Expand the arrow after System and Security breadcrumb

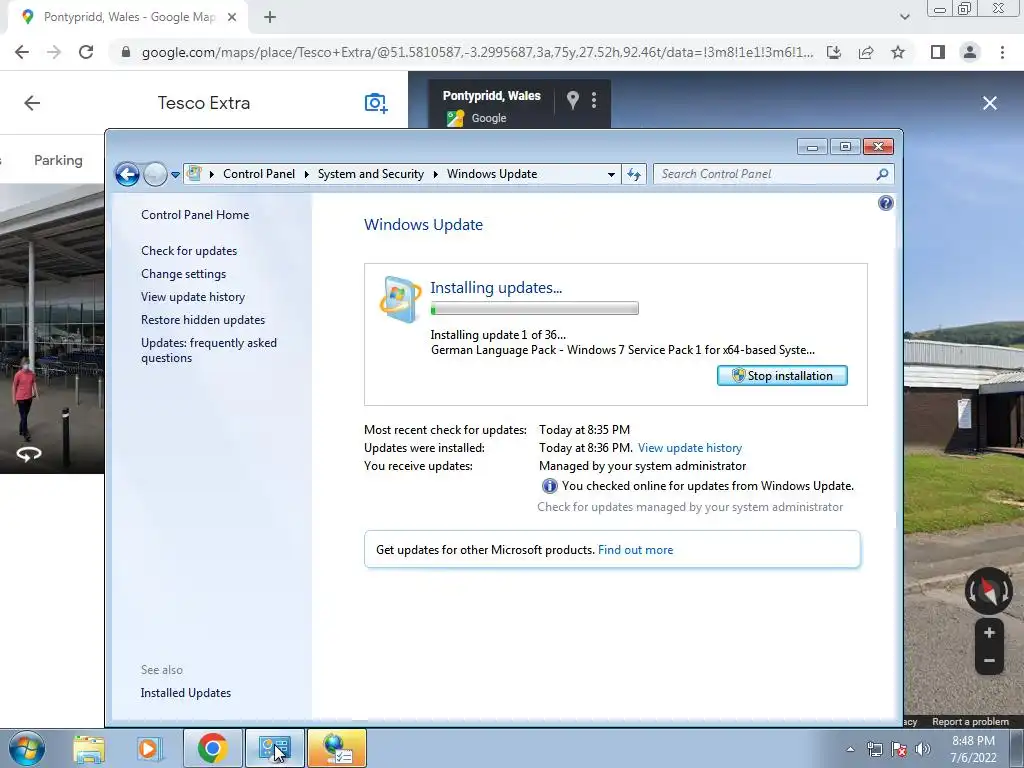click(x=436, y=174)
